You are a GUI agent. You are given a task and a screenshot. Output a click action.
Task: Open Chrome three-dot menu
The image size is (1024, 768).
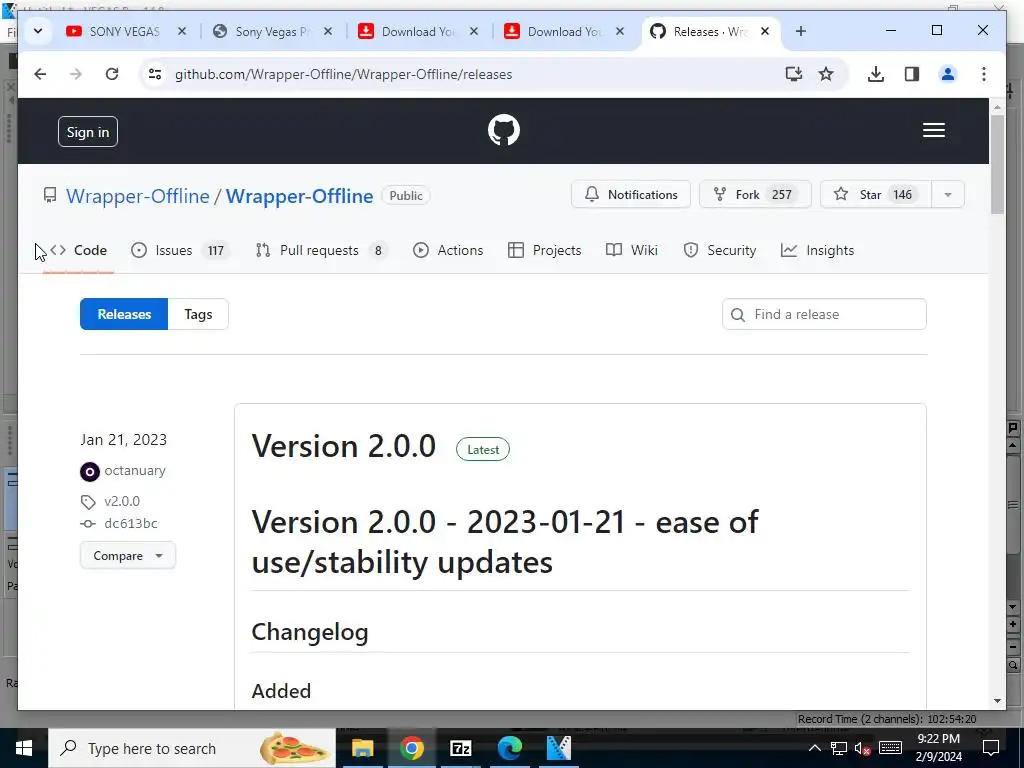click(984, 74)
